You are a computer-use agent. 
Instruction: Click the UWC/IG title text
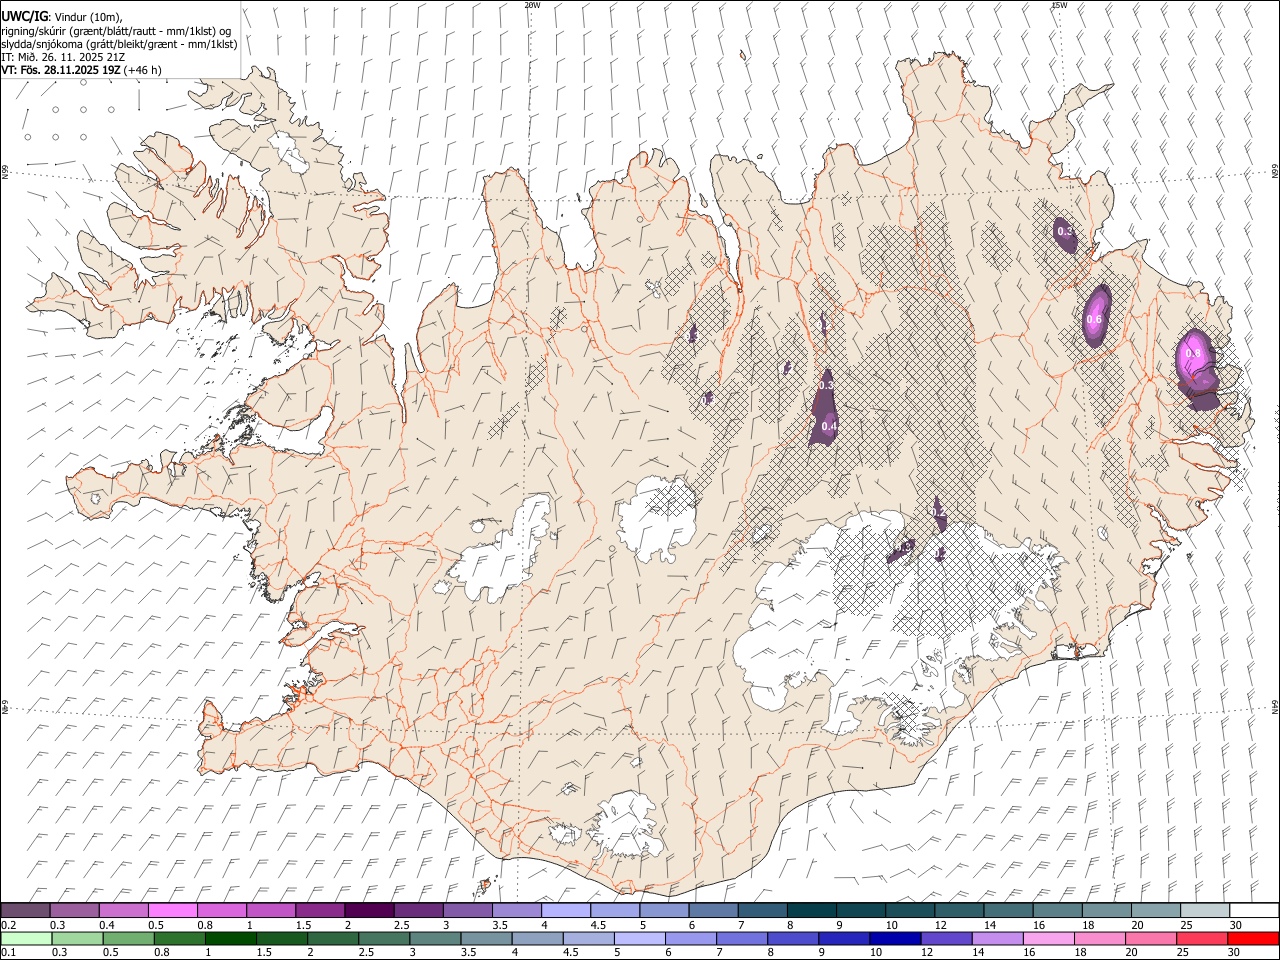(24, 15)
